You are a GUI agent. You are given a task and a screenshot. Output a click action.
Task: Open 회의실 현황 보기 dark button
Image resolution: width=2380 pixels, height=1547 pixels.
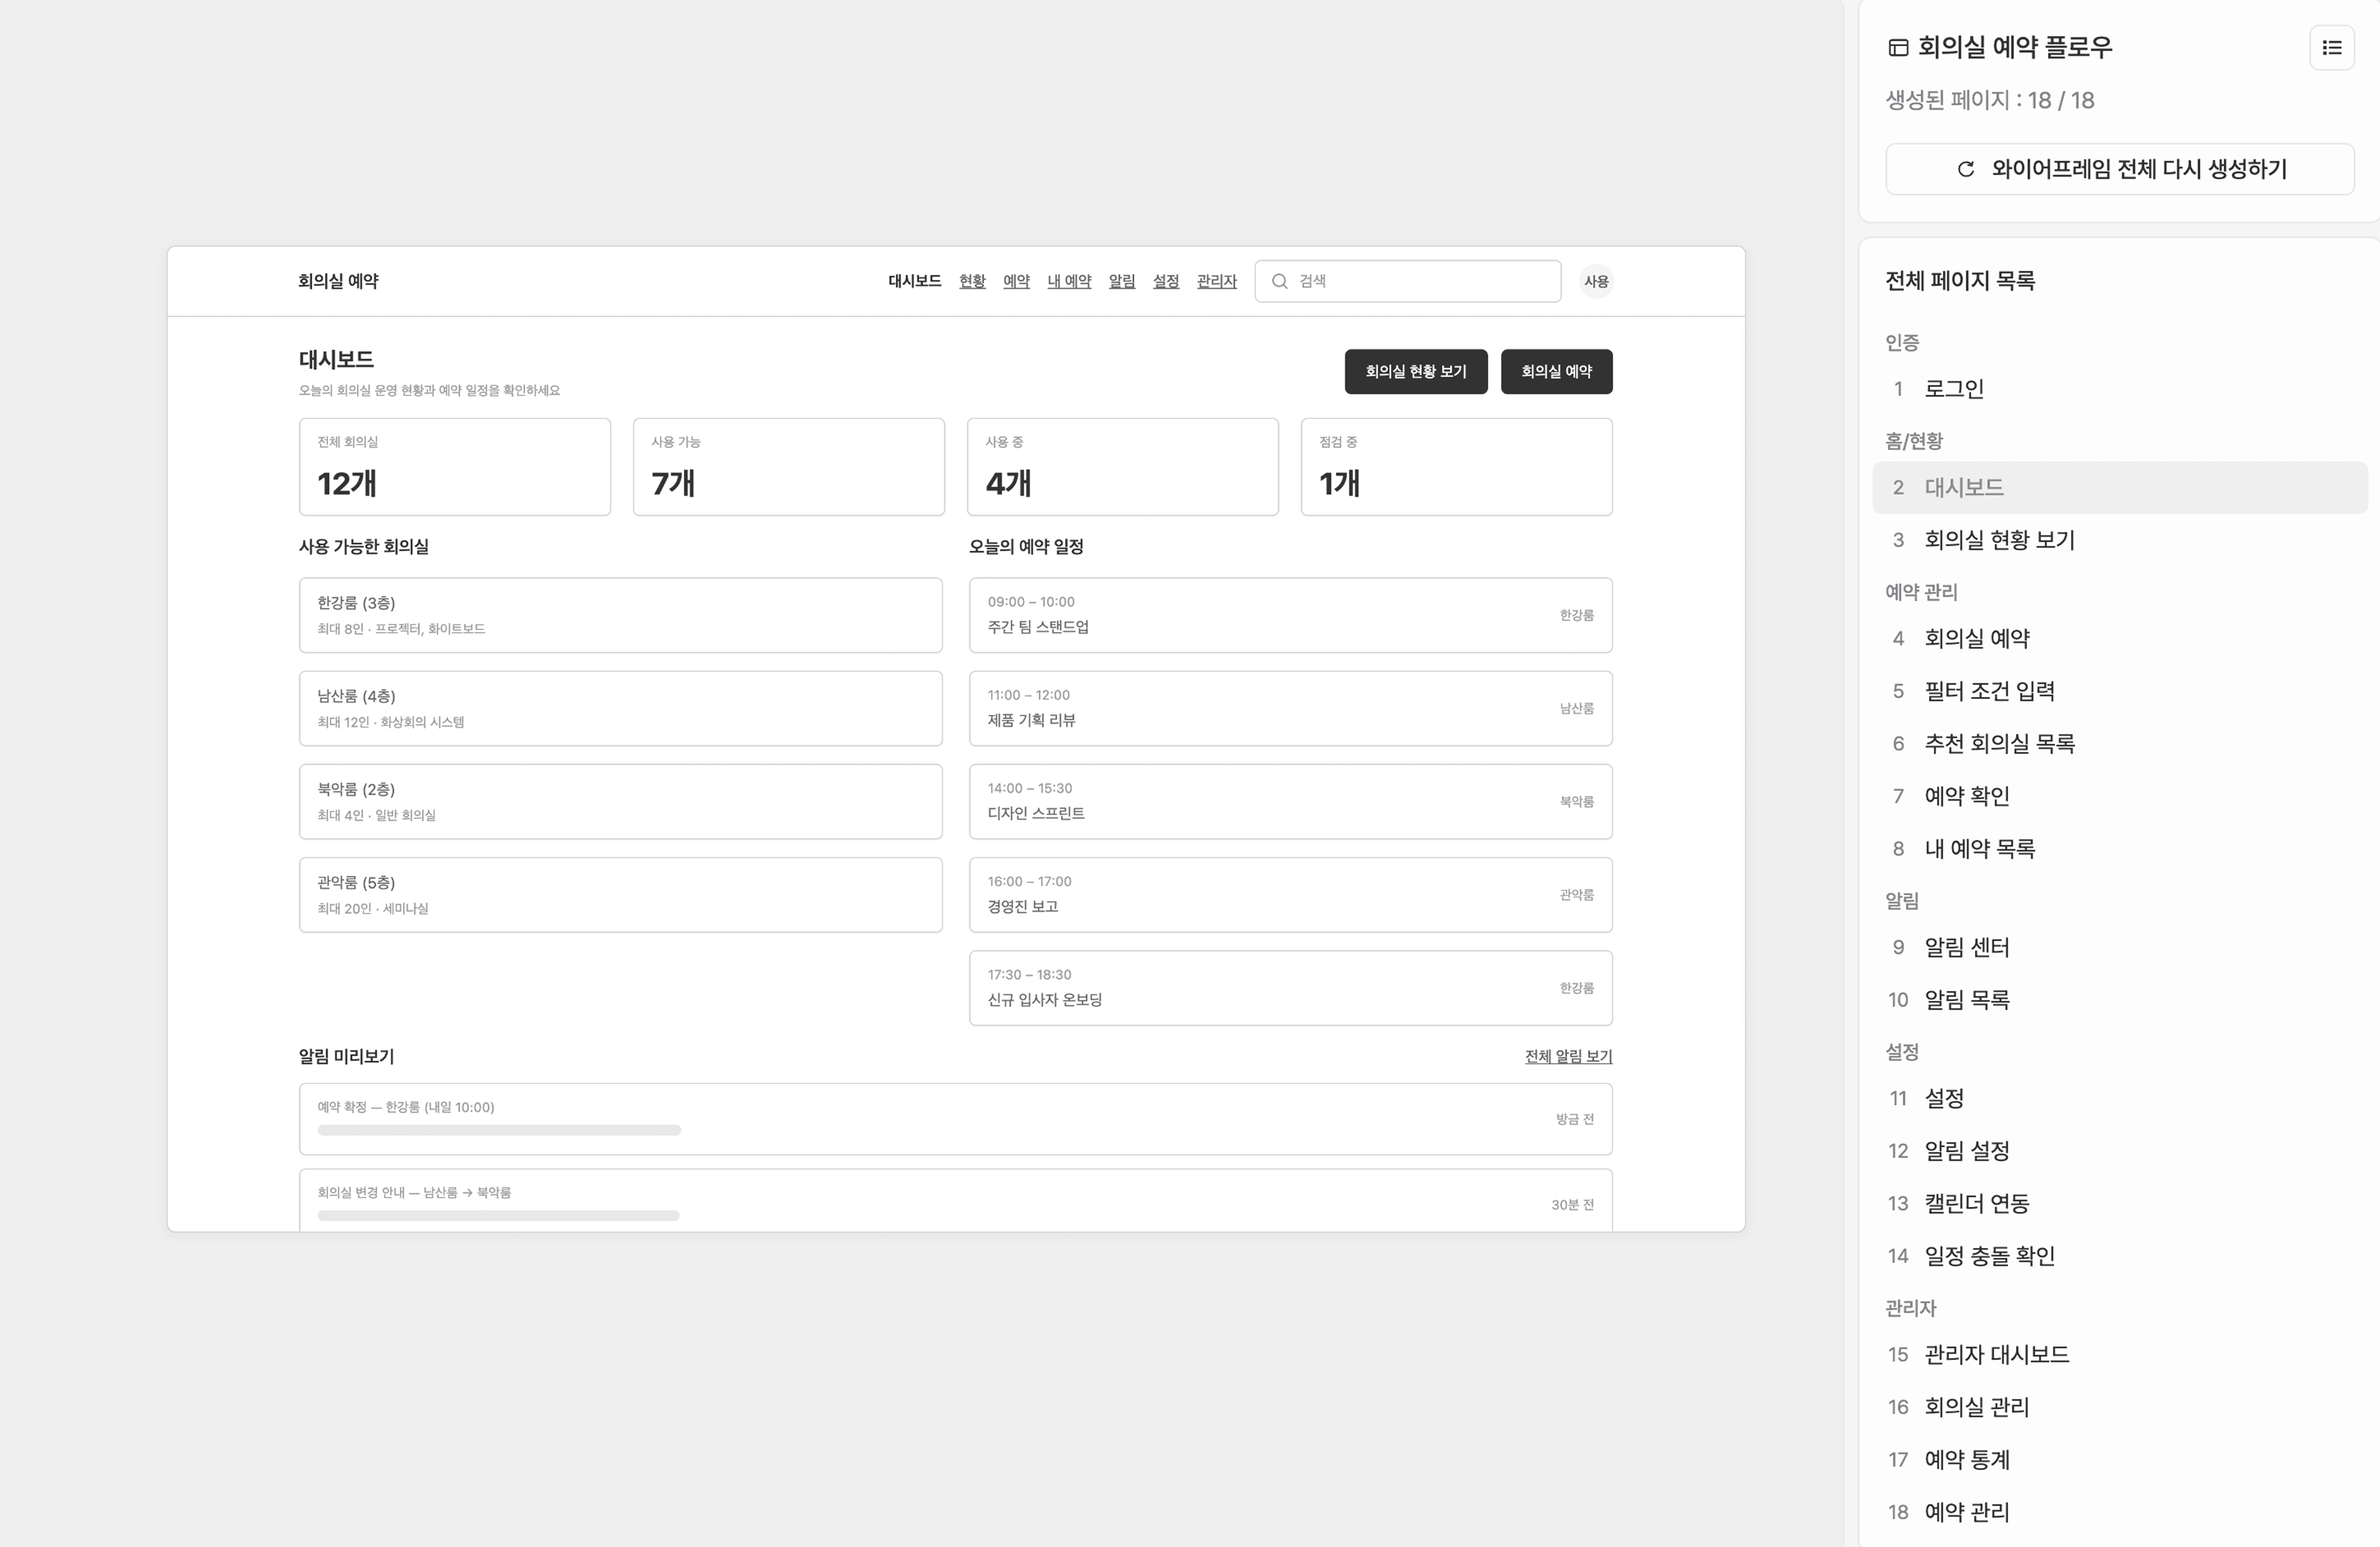pos(1415,372)
